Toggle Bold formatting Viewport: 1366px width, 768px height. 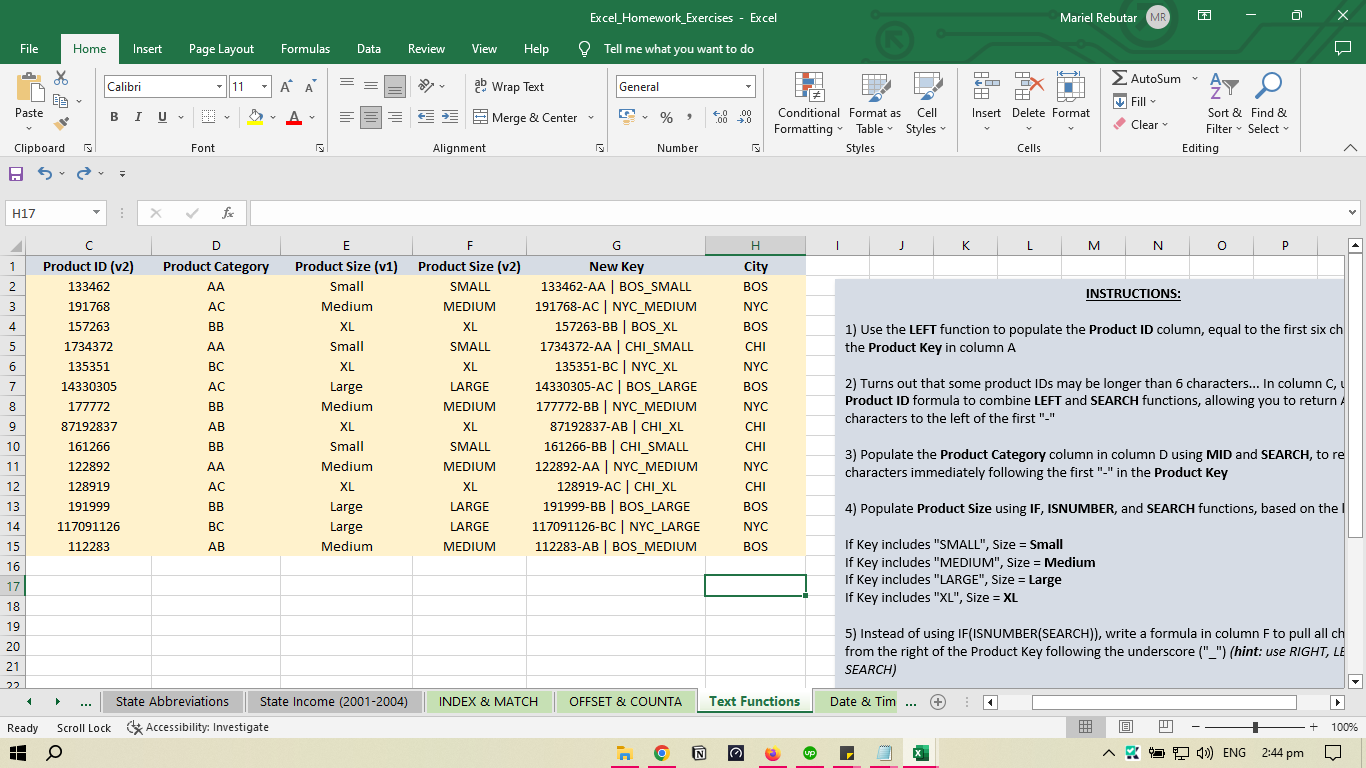click(x=114, y=117)
